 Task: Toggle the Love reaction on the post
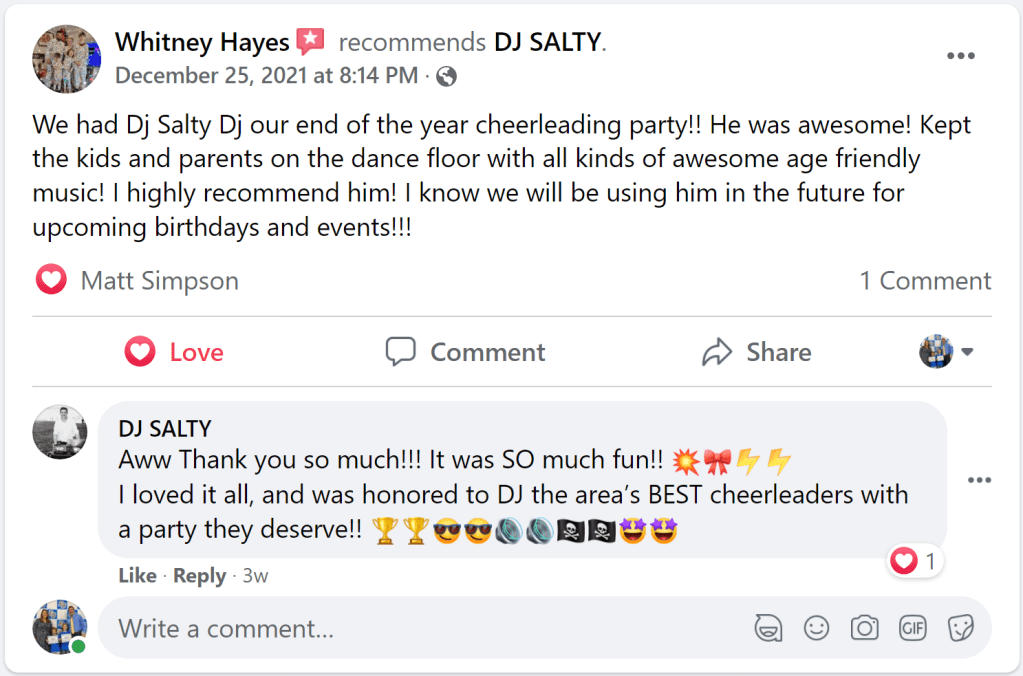pyautogui.click(x=174, y=352)
